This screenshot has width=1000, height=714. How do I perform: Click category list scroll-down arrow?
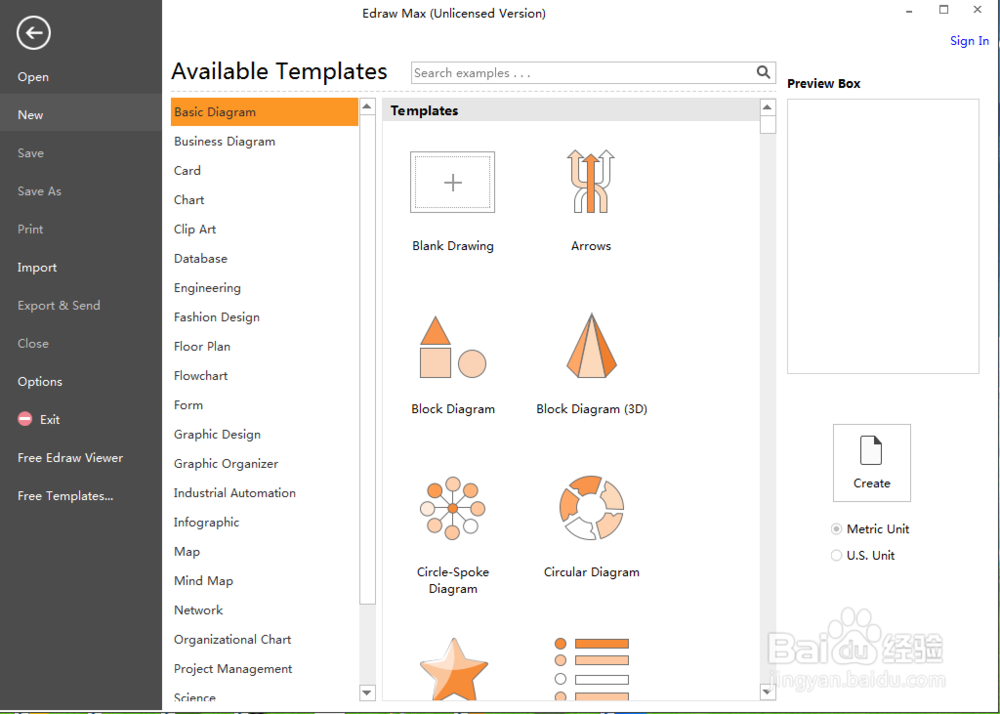click(x=367, y=692)
